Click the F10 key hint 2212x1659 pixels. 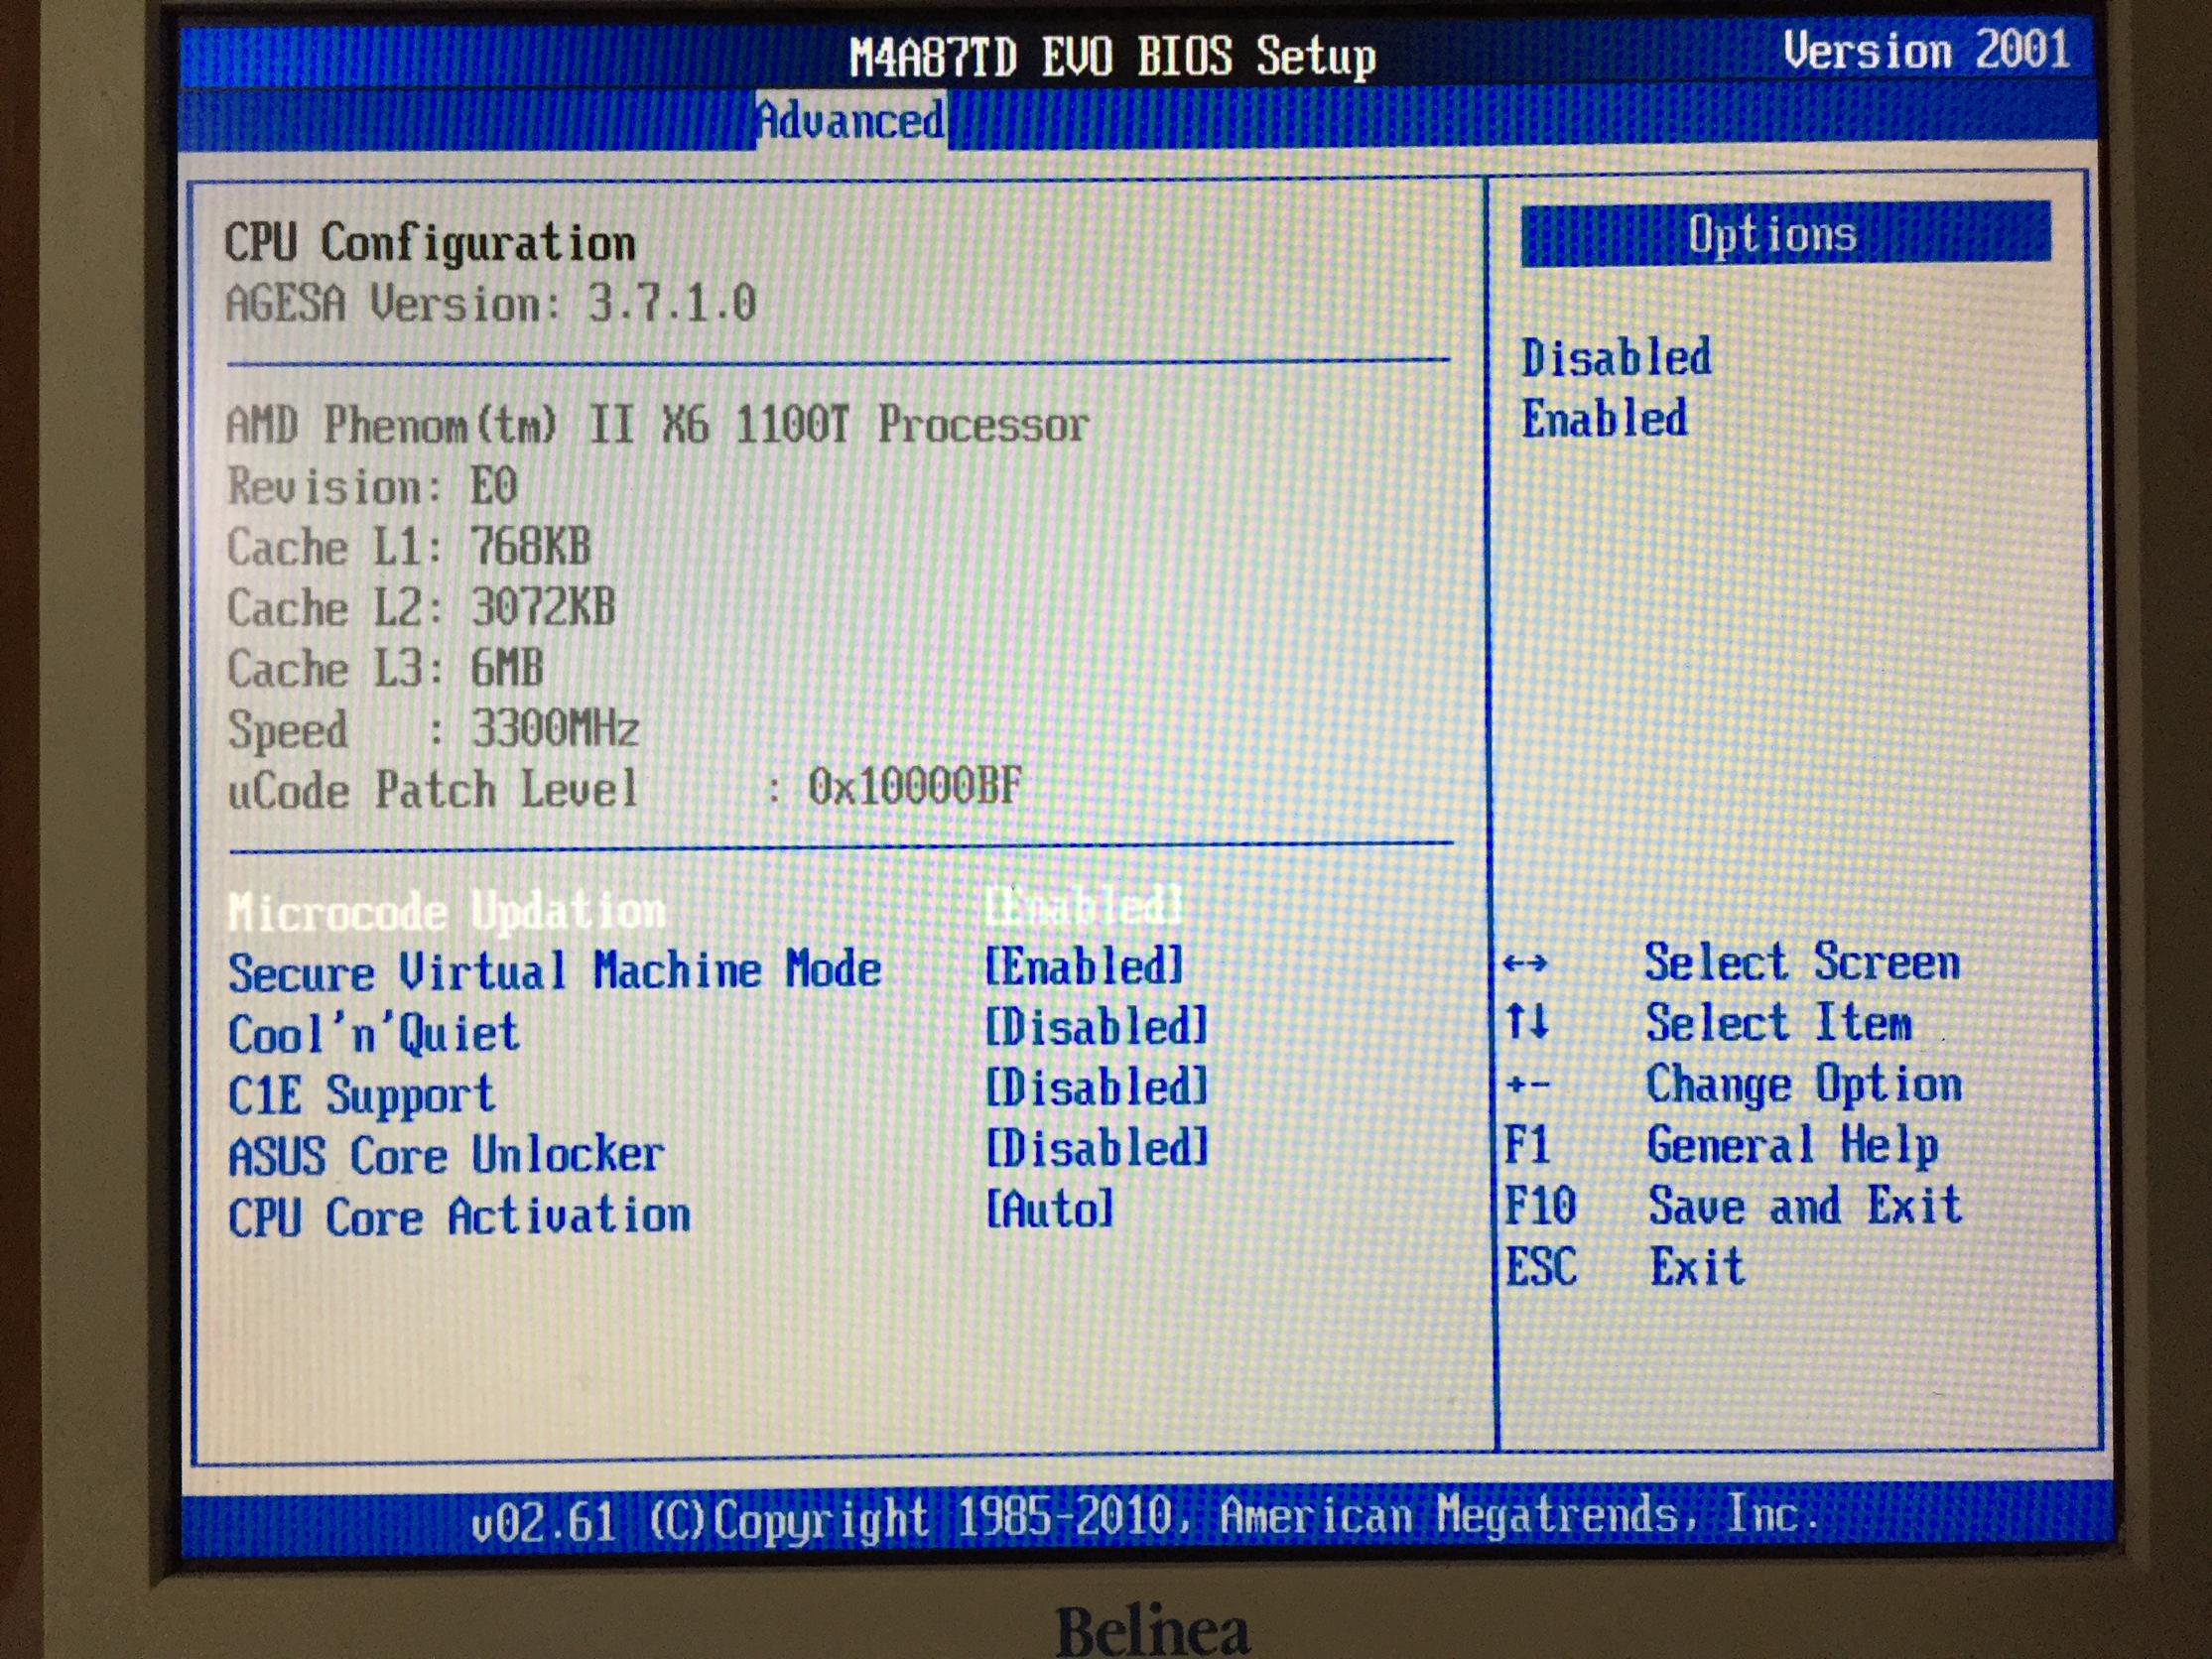[x=1540, y=1205]
